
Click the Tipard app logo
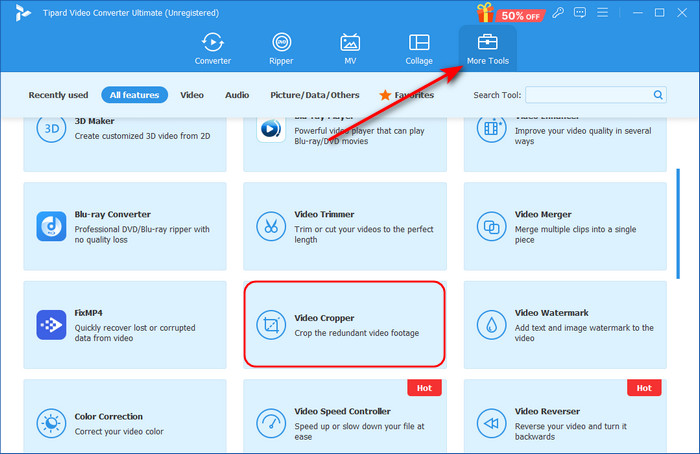pos(22,13)
